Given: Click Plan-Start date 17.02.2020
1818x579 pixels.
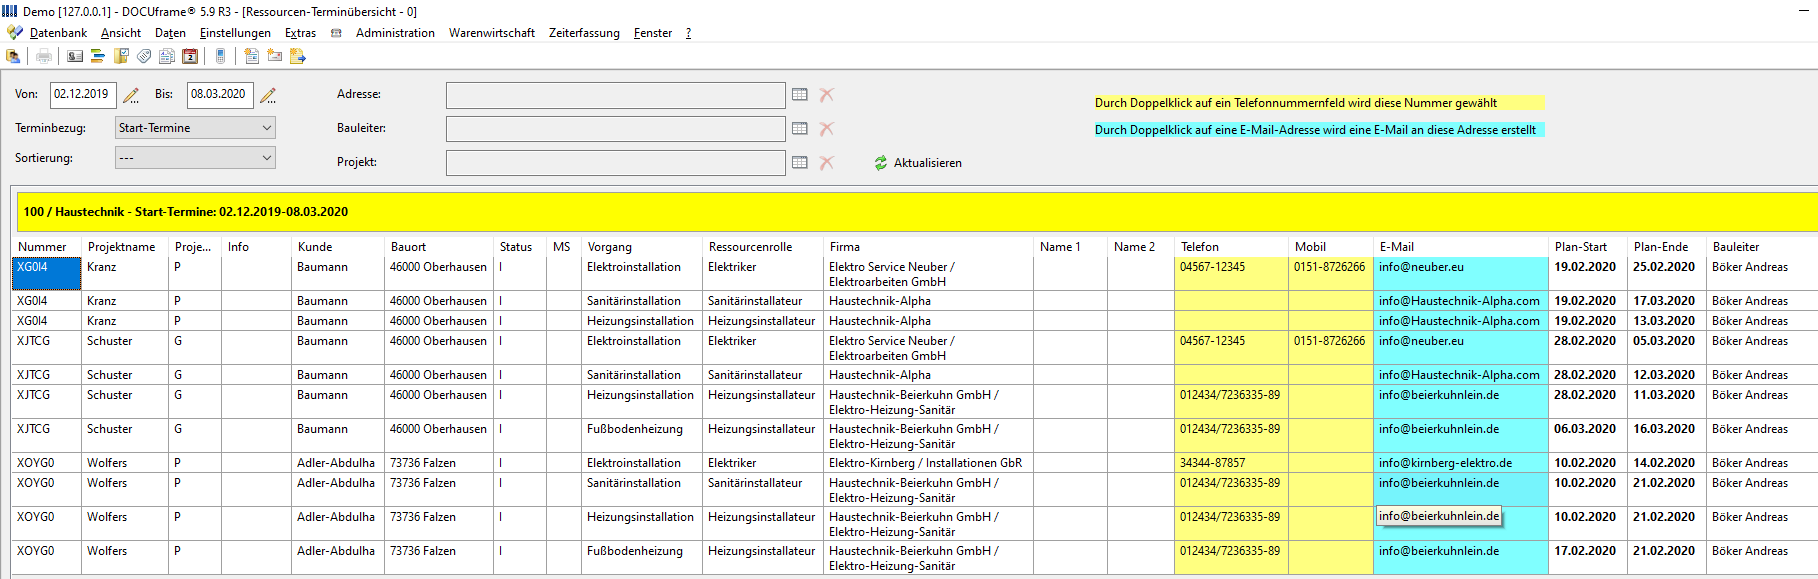Looking at the screenshot, I should coord(1585,551).
